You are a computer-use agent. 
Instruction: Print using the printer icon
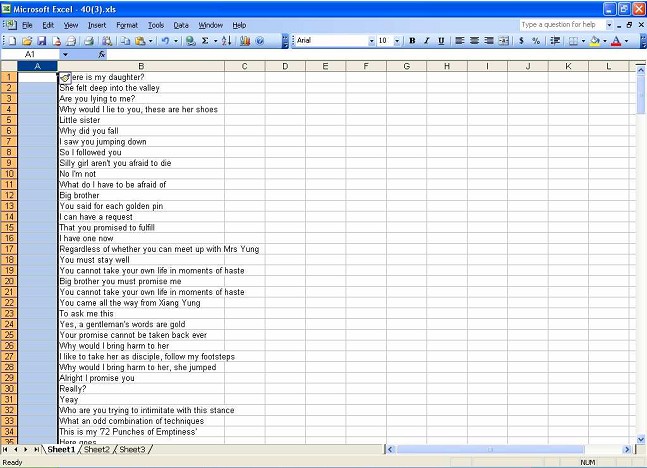tap(89, 40)
